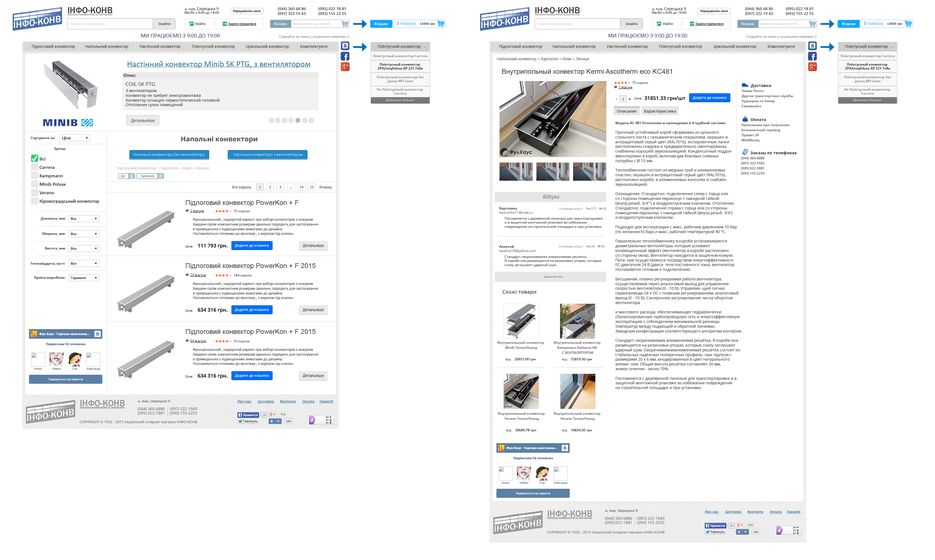Open the blue cart icon in right page header
Viewport: 935px width, 560px height.
(x=908, y=24)
